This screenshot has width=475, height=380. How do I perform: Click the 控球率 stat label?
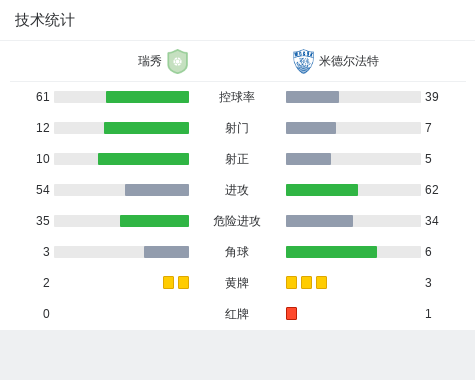point(237,97)
